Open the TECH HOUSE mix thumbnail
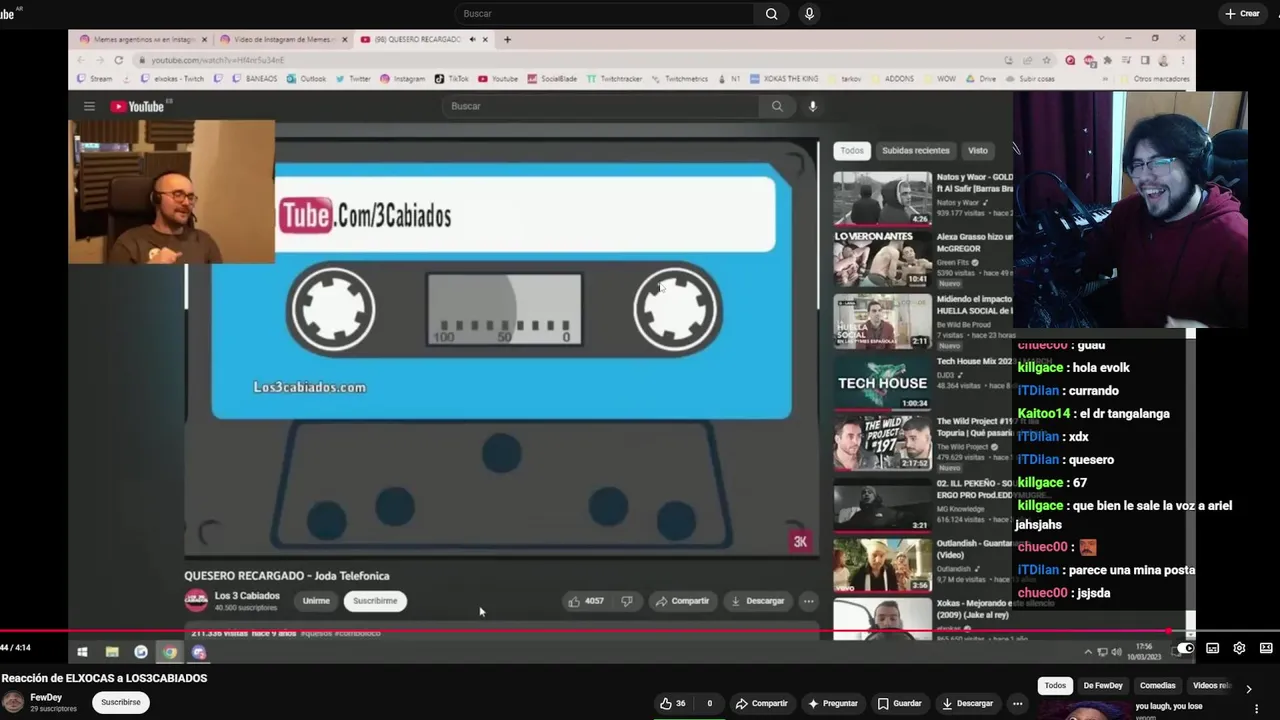 coord(882,382)
